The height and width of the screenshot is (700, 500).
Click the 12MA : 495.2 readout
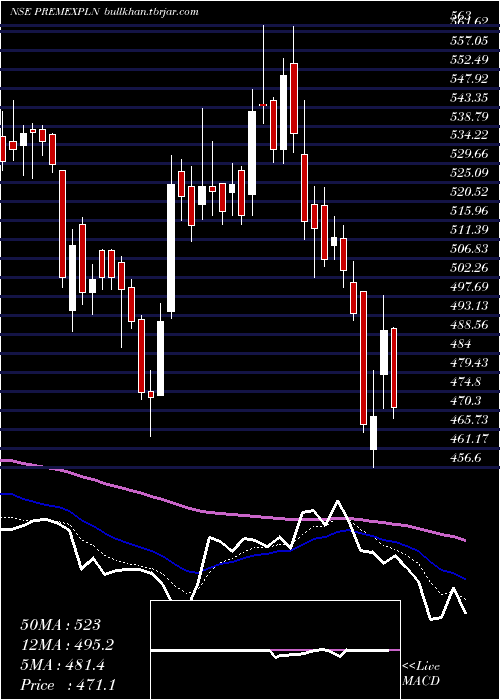click(x=67, y=645)
